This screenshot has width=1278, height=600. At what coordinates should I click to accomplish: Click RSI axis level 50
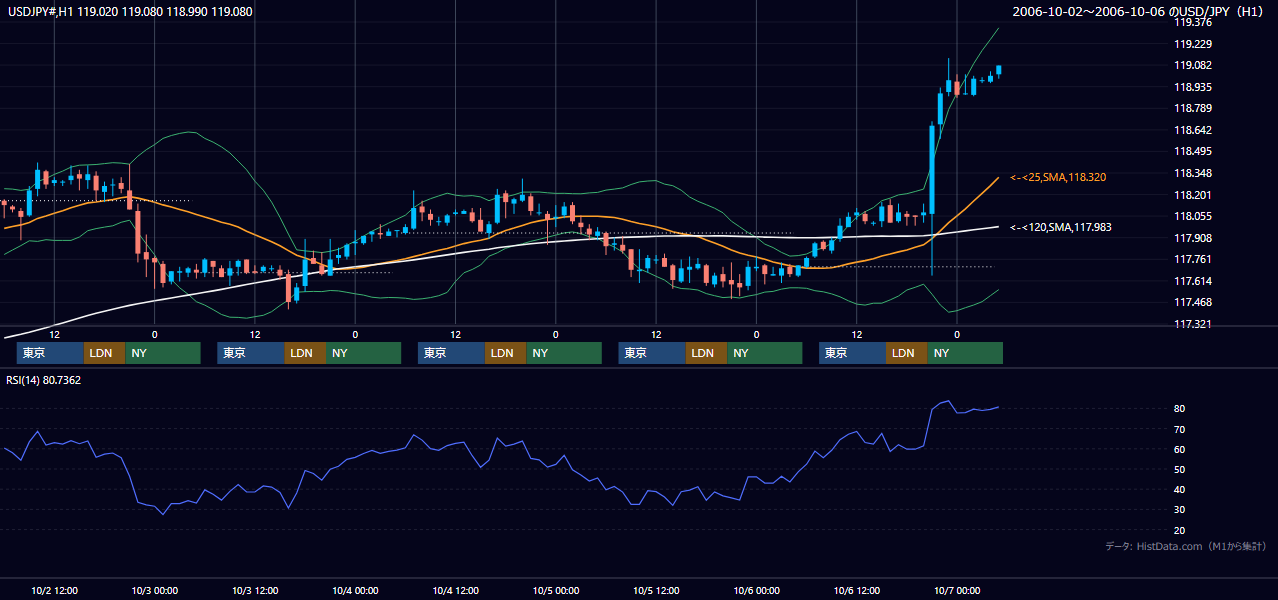point(1179,469)
